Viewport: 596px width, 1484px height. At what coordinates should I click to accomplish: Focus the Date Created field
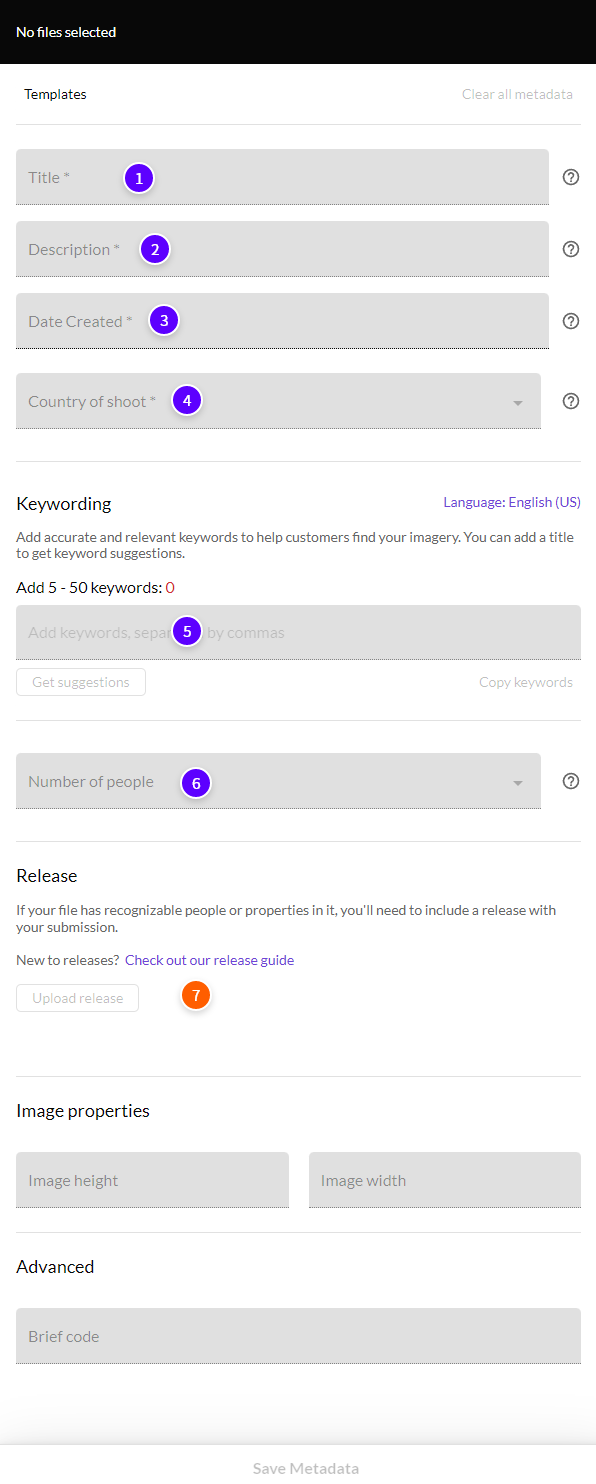282,321
